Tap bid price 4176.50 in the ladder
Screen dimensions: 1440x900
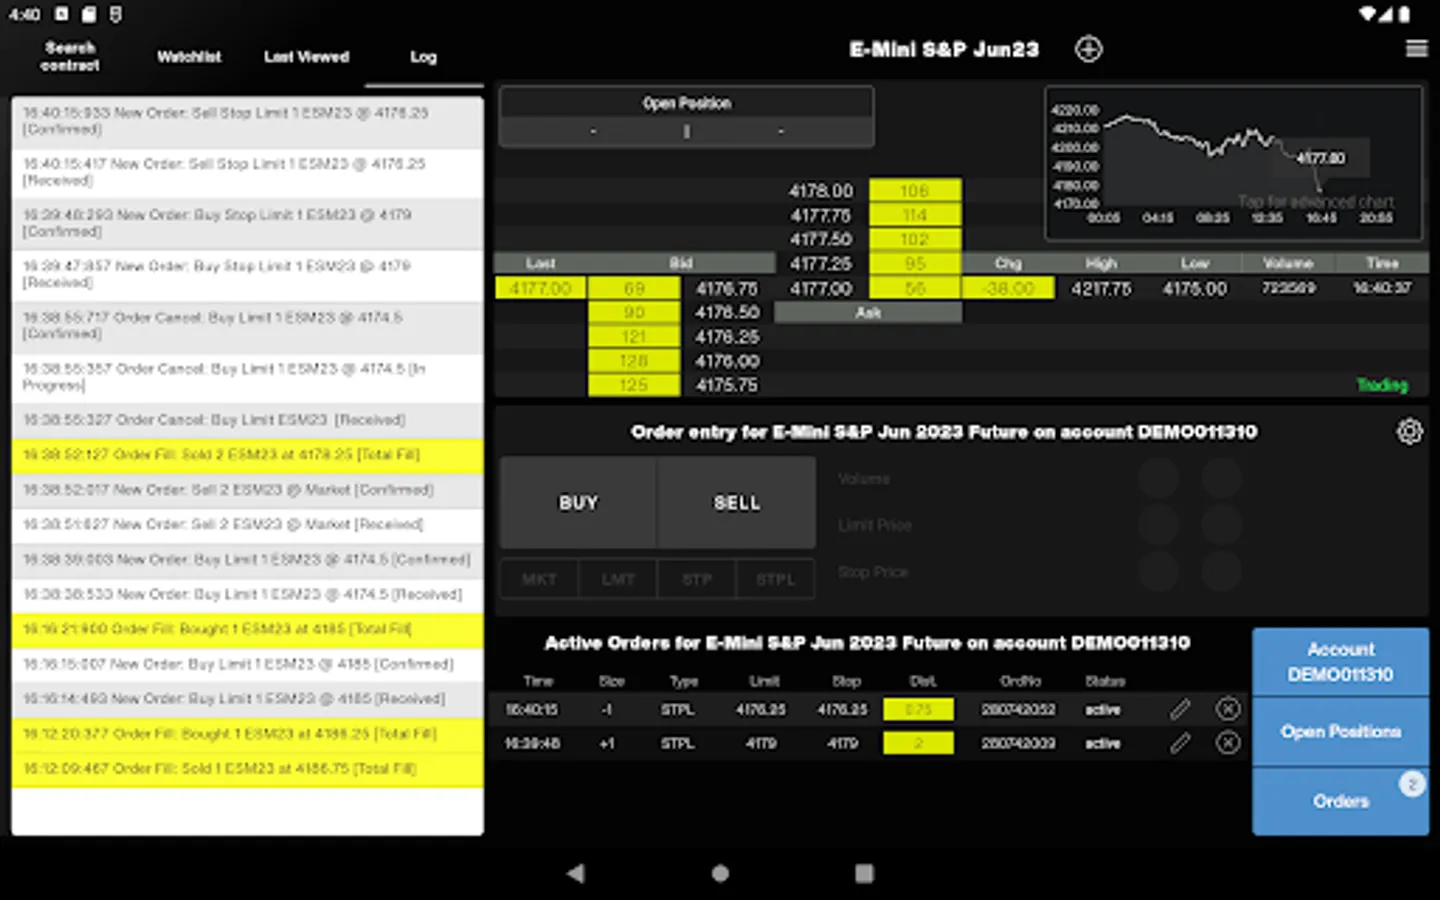tap(727, 312)
